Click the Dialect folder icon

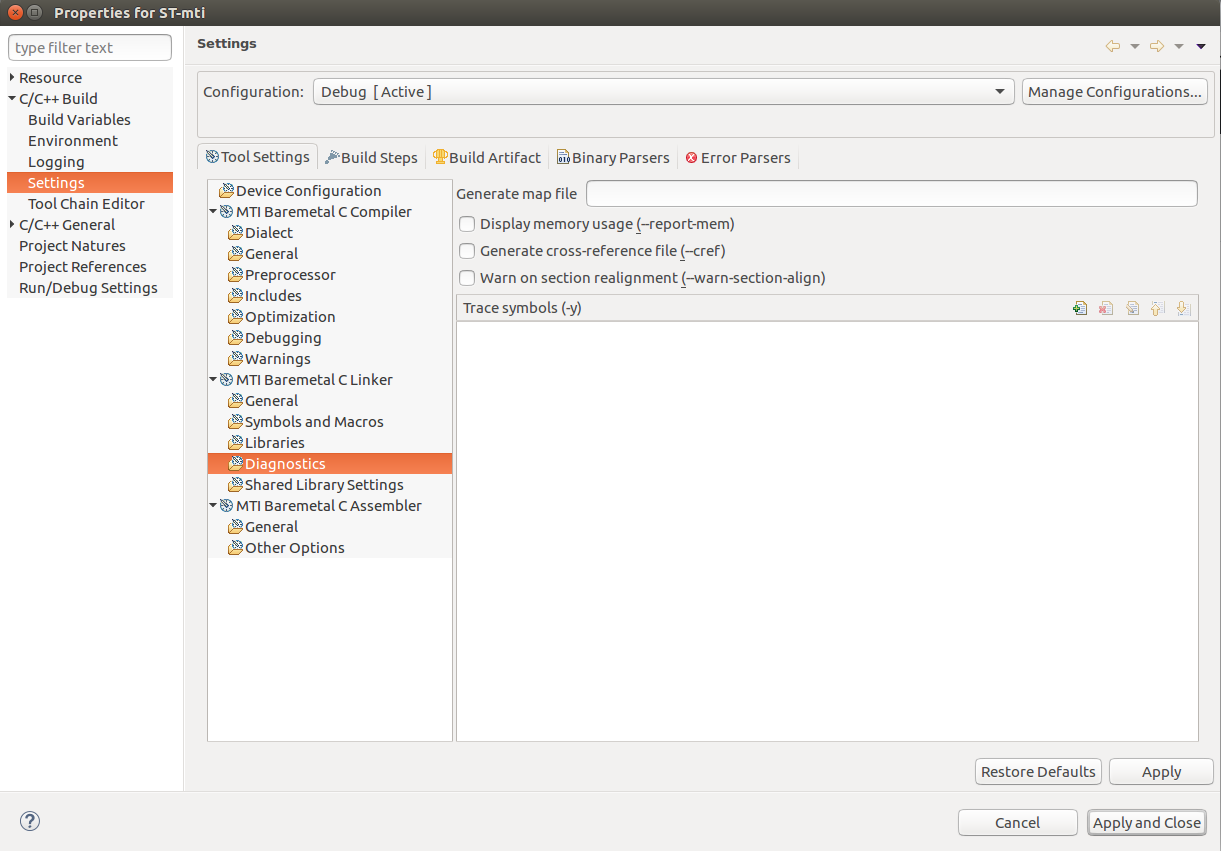click(x=235, y=233)
